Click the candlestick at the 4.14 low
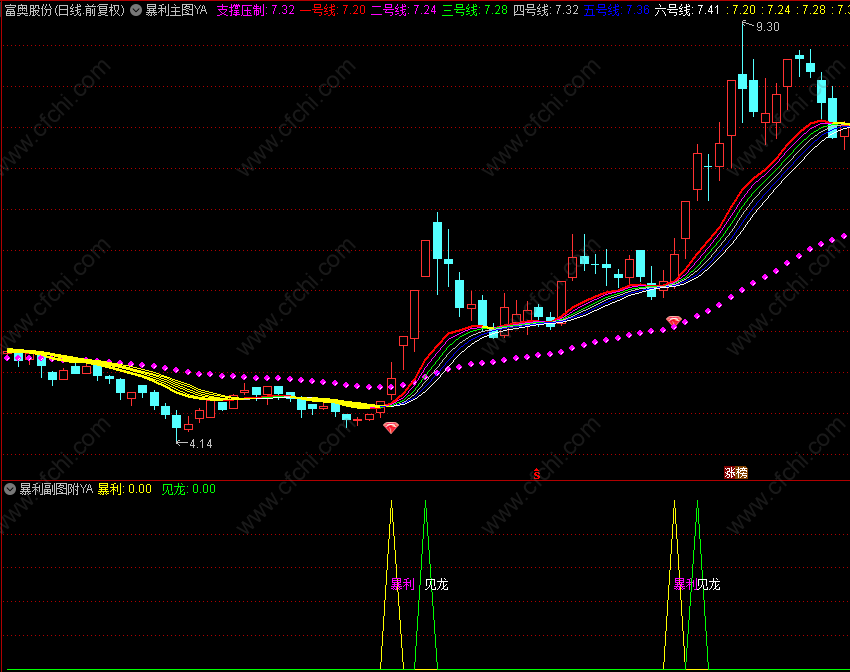This screenshot has height=672, width=850. click(x=176, y=422)
